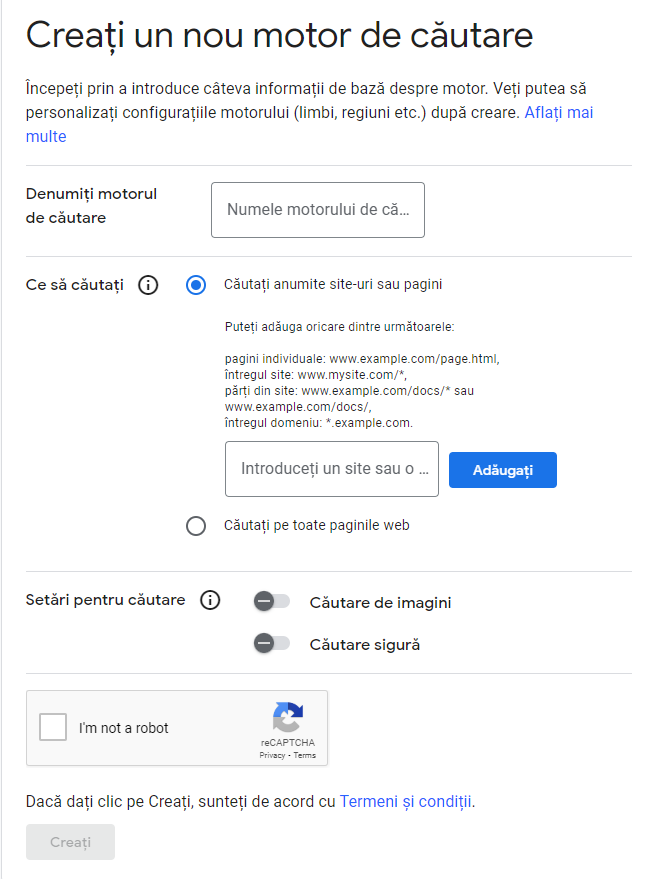Click the reCAPTCHA "Privacy" link
Screen dimensions: 653x879
(272, 756)
